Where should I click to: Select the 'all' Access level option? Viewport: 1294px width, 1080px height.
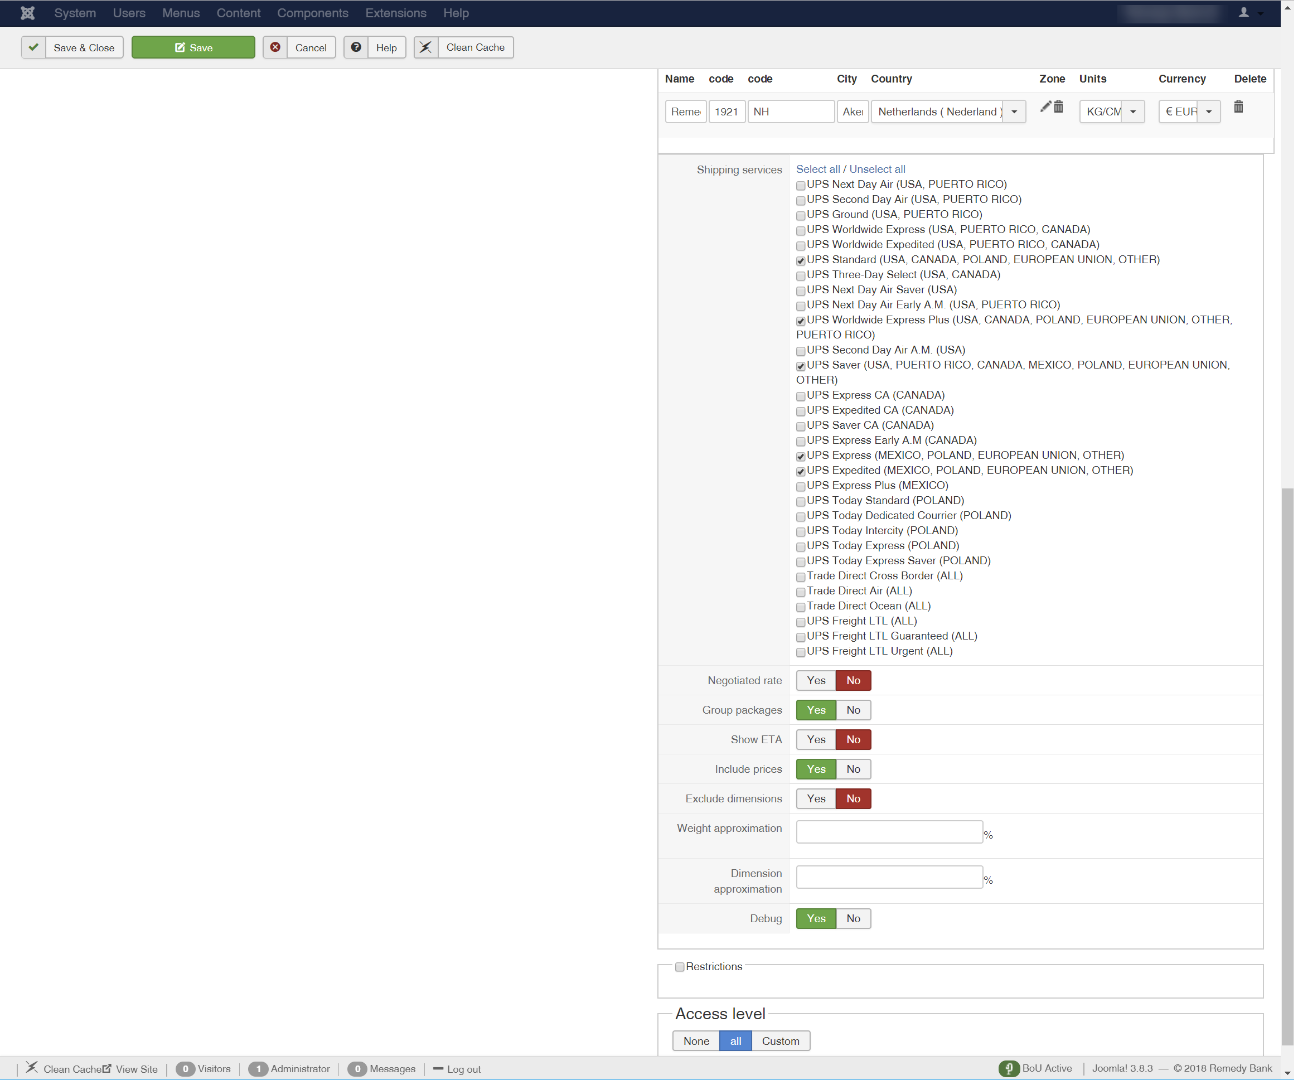pos(736,1041)
